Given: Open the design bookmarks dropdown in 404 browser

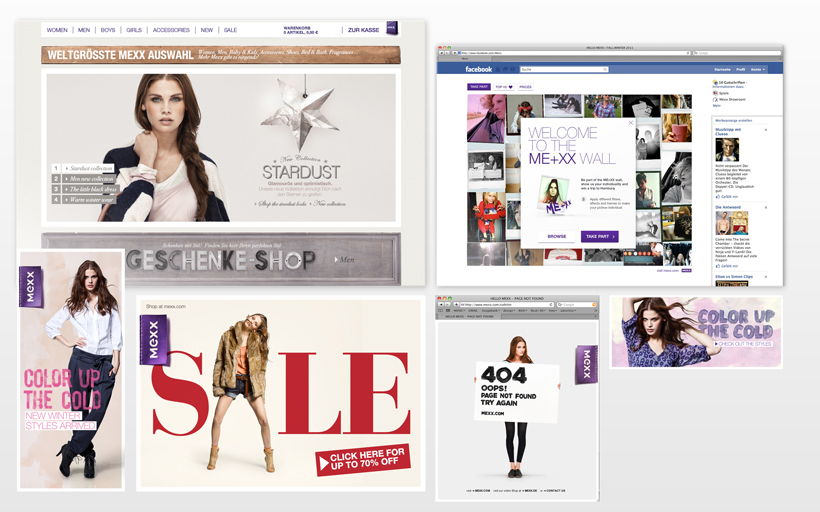Looking at the screenshot, I should 508,310.
